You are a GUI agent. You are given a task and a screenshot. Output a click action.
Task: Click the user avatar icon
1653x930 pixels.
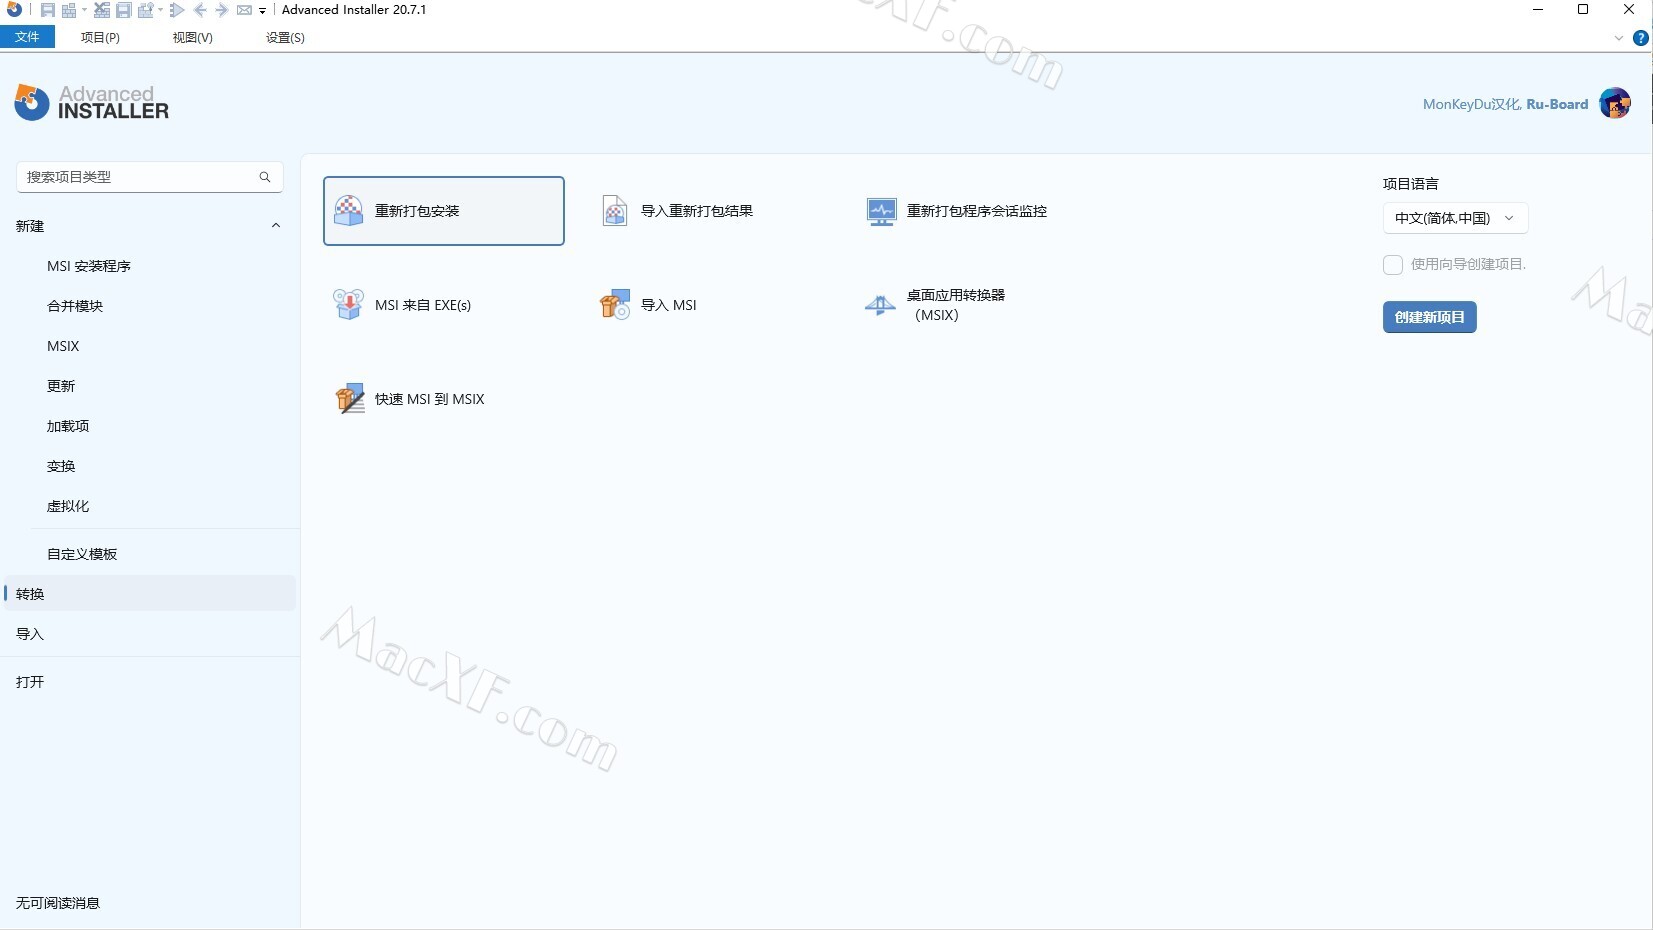tap(1615, 103)
